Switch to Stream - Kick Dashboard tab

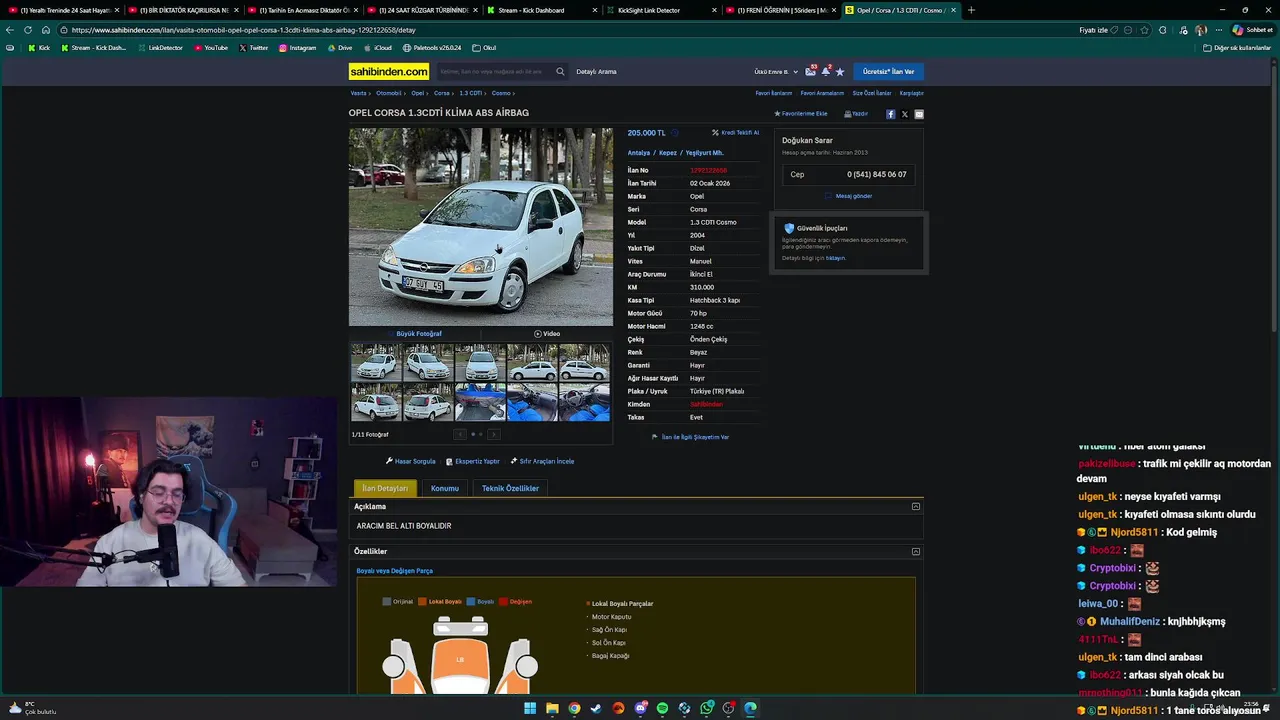pos(540,10)
